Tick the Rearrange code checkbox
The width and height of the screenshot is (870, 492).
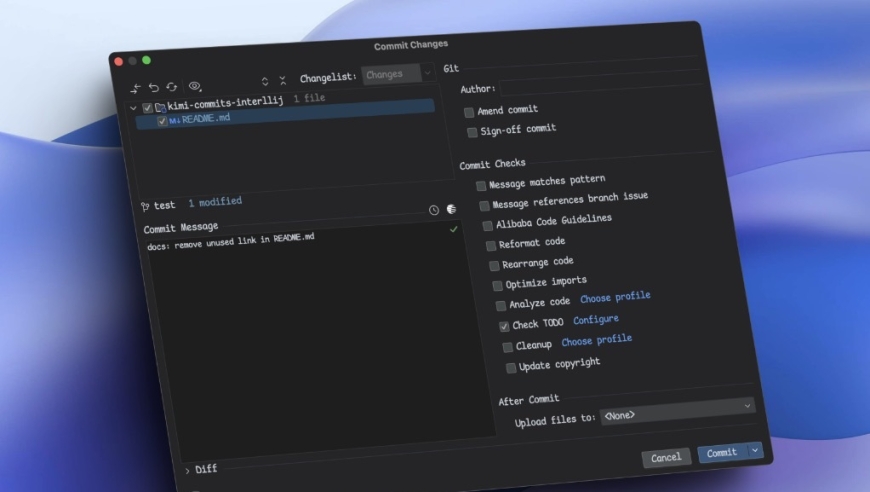(494, 266)
